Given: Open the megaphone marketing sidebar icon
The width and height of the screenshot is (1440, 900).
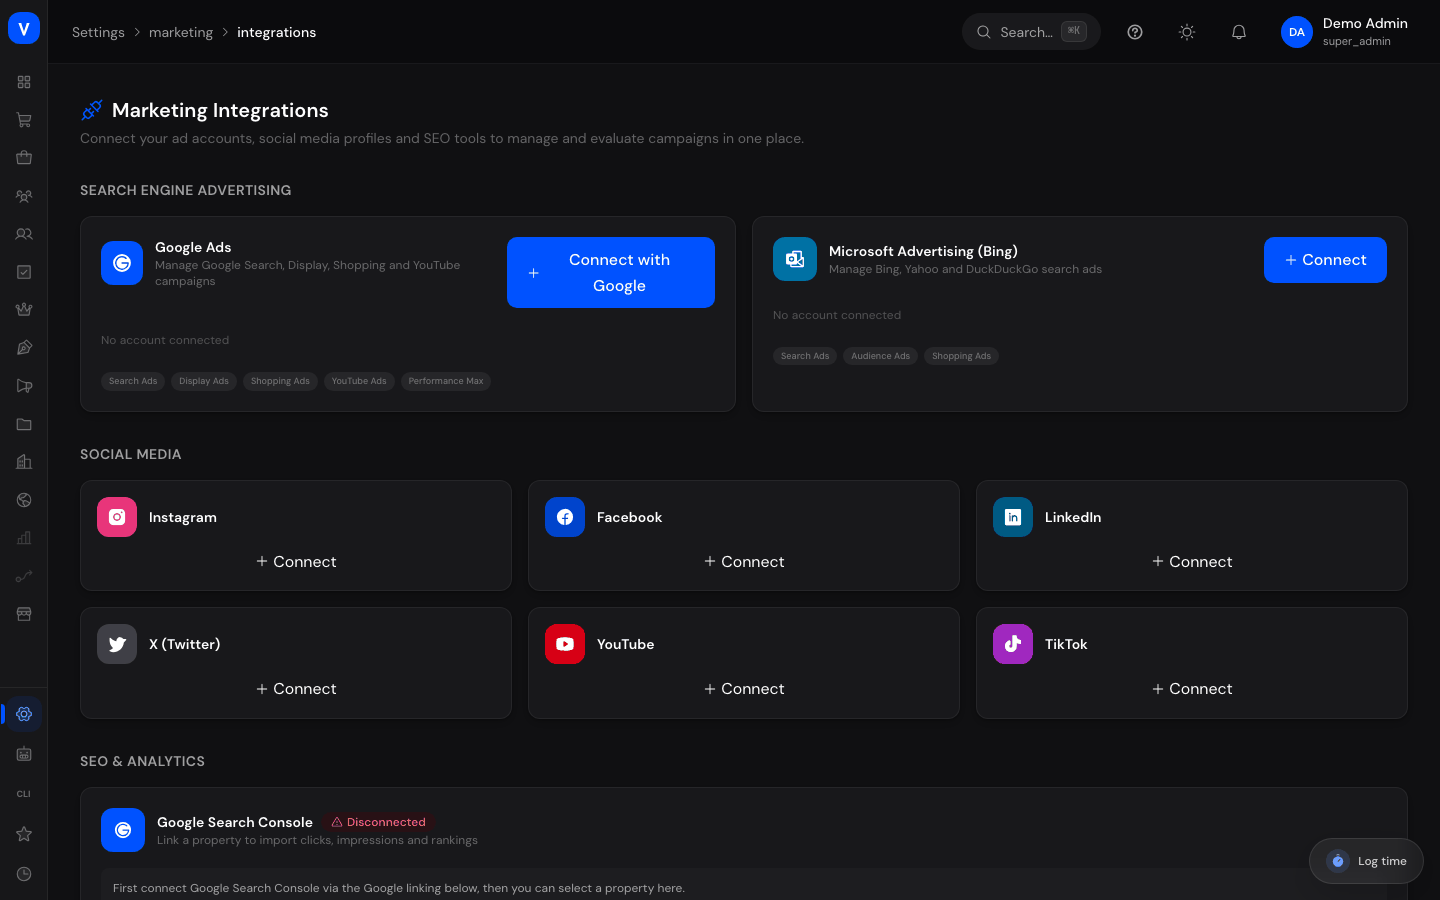Looking at the screenshot, I should (x=24, y=386).
